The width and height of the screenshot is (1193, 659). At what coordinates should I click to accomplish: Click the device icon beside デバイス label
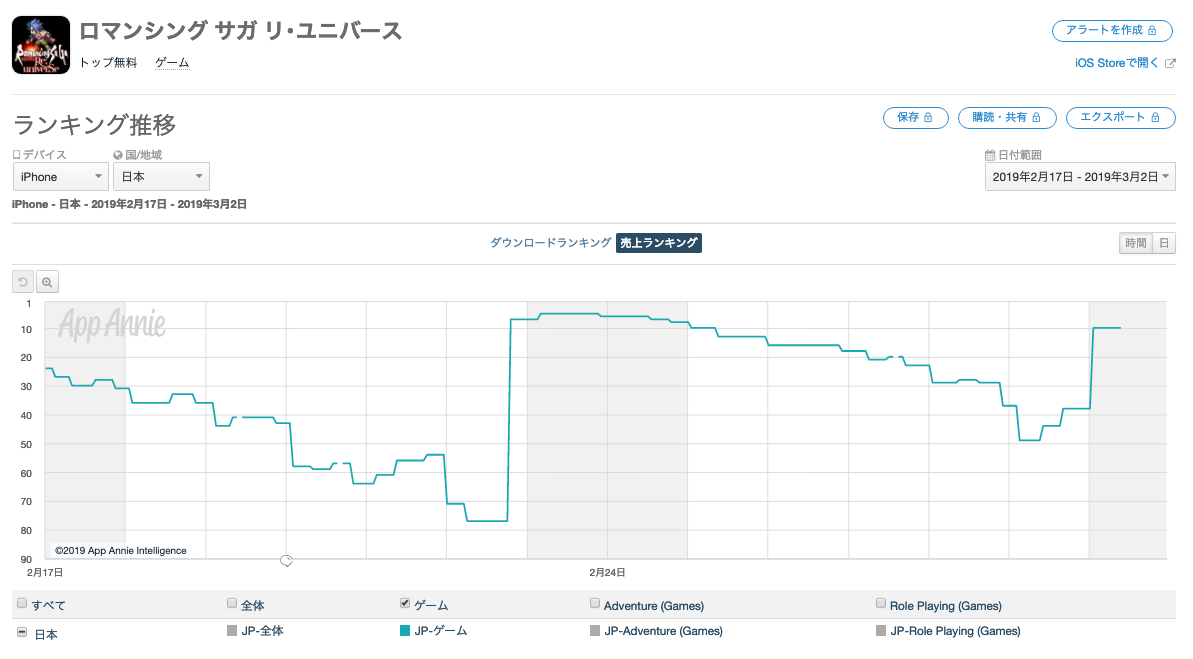pos(16,155)
